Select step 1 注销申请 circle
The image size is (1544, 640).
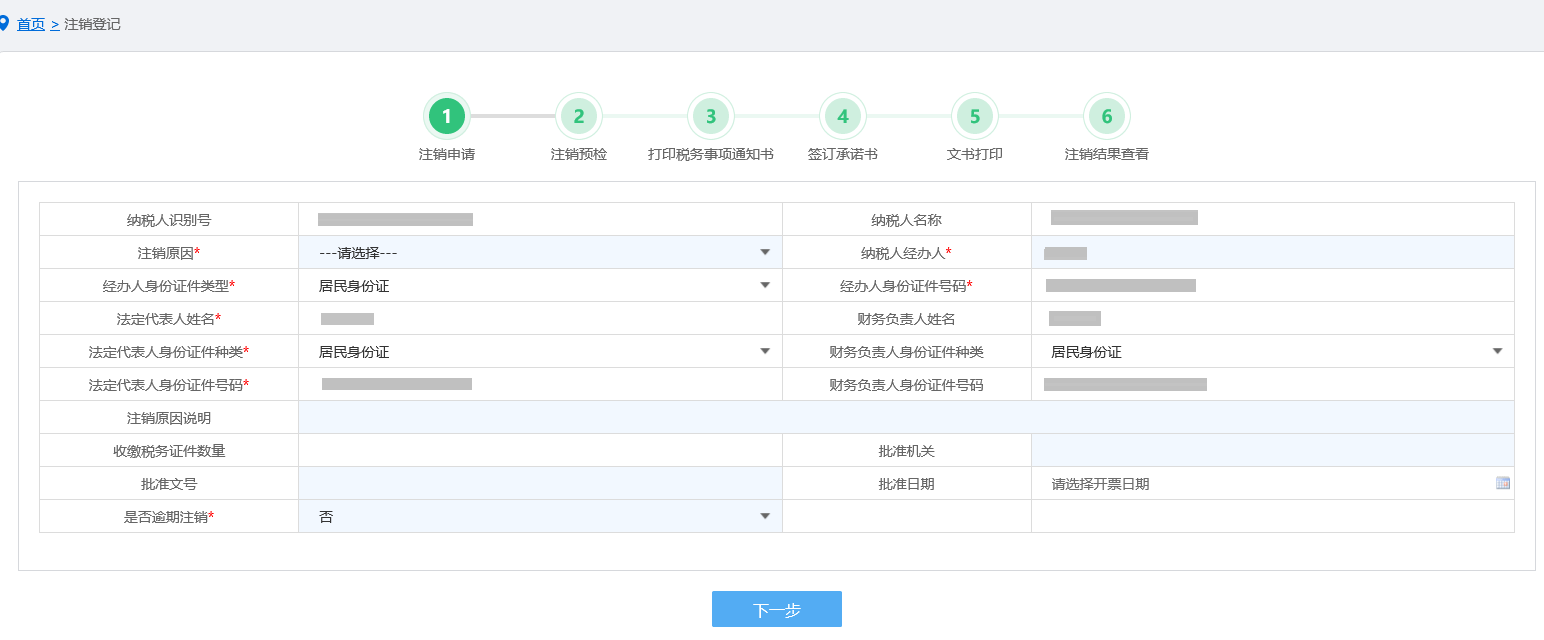tap(446, 117)
